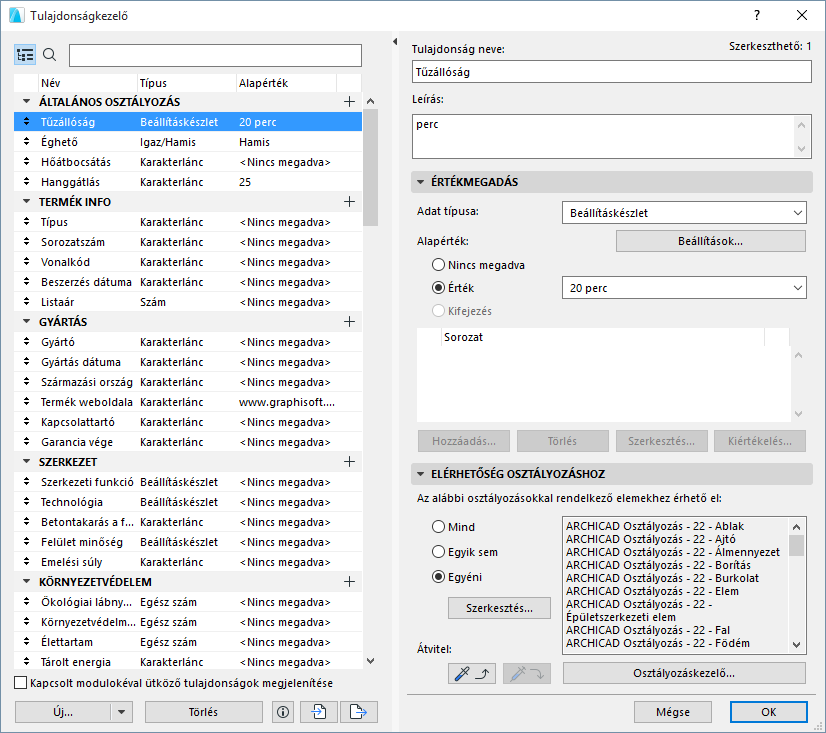Select 'ARCHICAD Osztályozás - 22 - Ablak' entry
Image resolution: width=826 pixels, height=733 pixels.
pyautogui.click(x=655, y=526)
